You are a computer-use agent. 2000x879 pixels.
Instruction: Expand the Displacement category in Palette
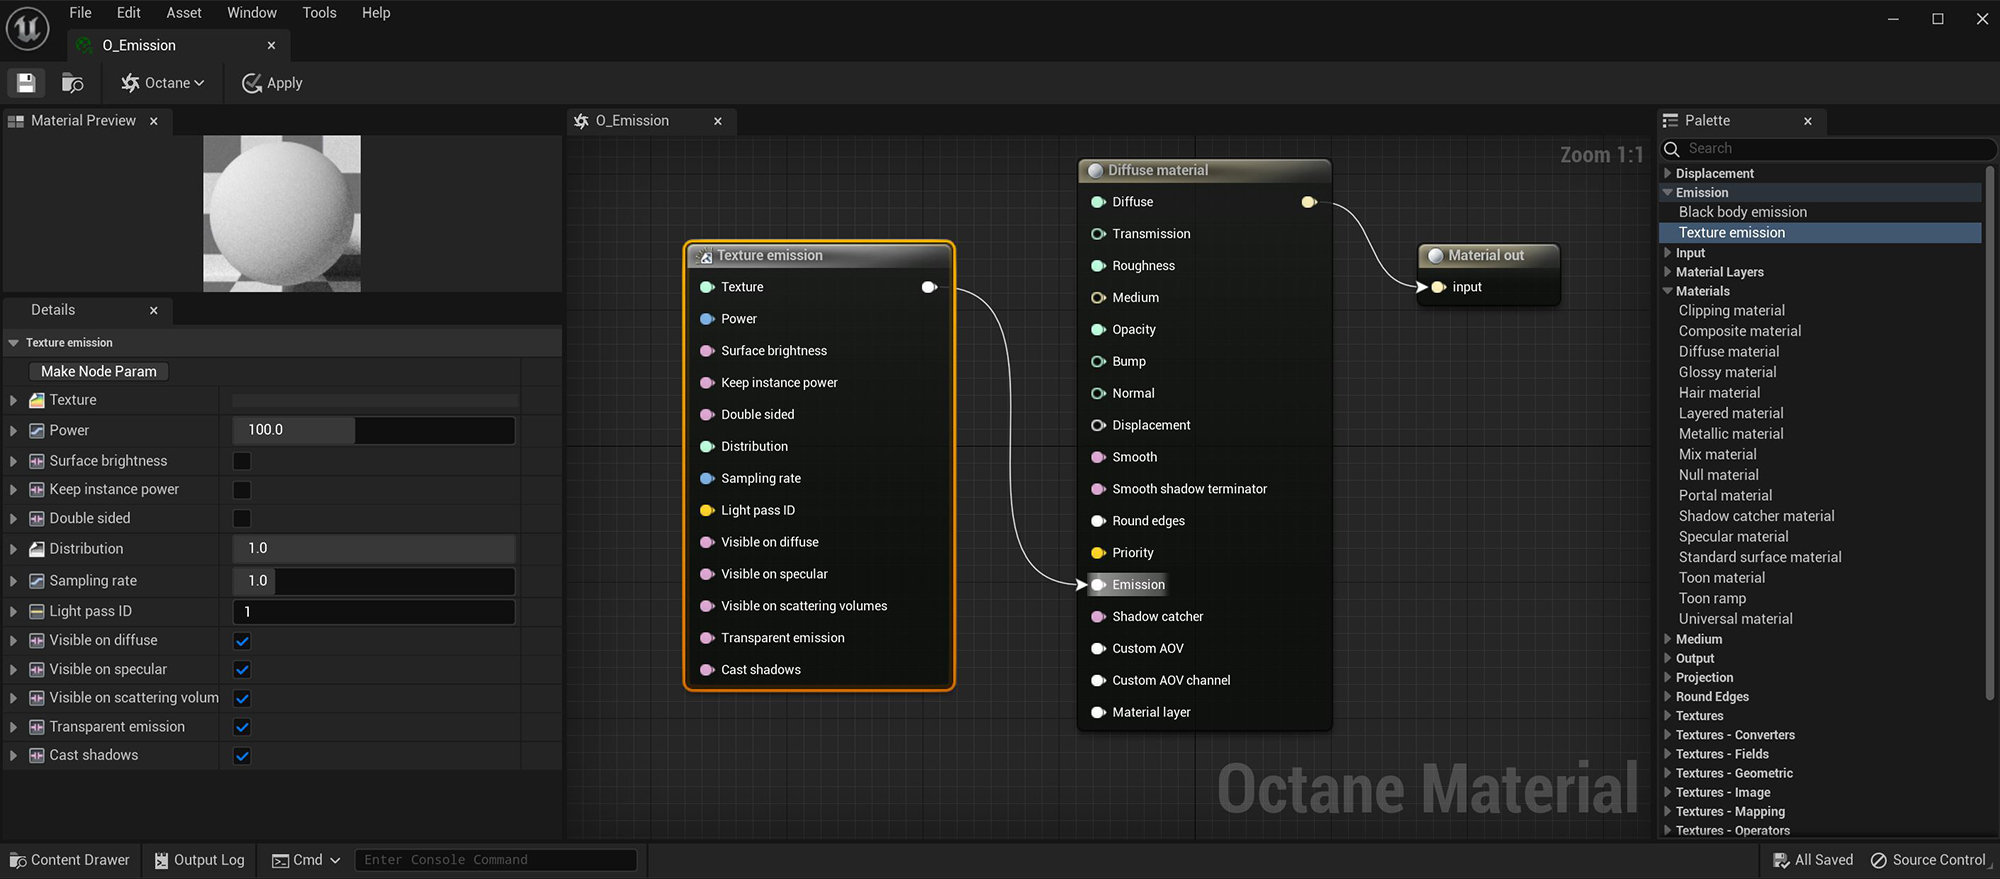1667,173
